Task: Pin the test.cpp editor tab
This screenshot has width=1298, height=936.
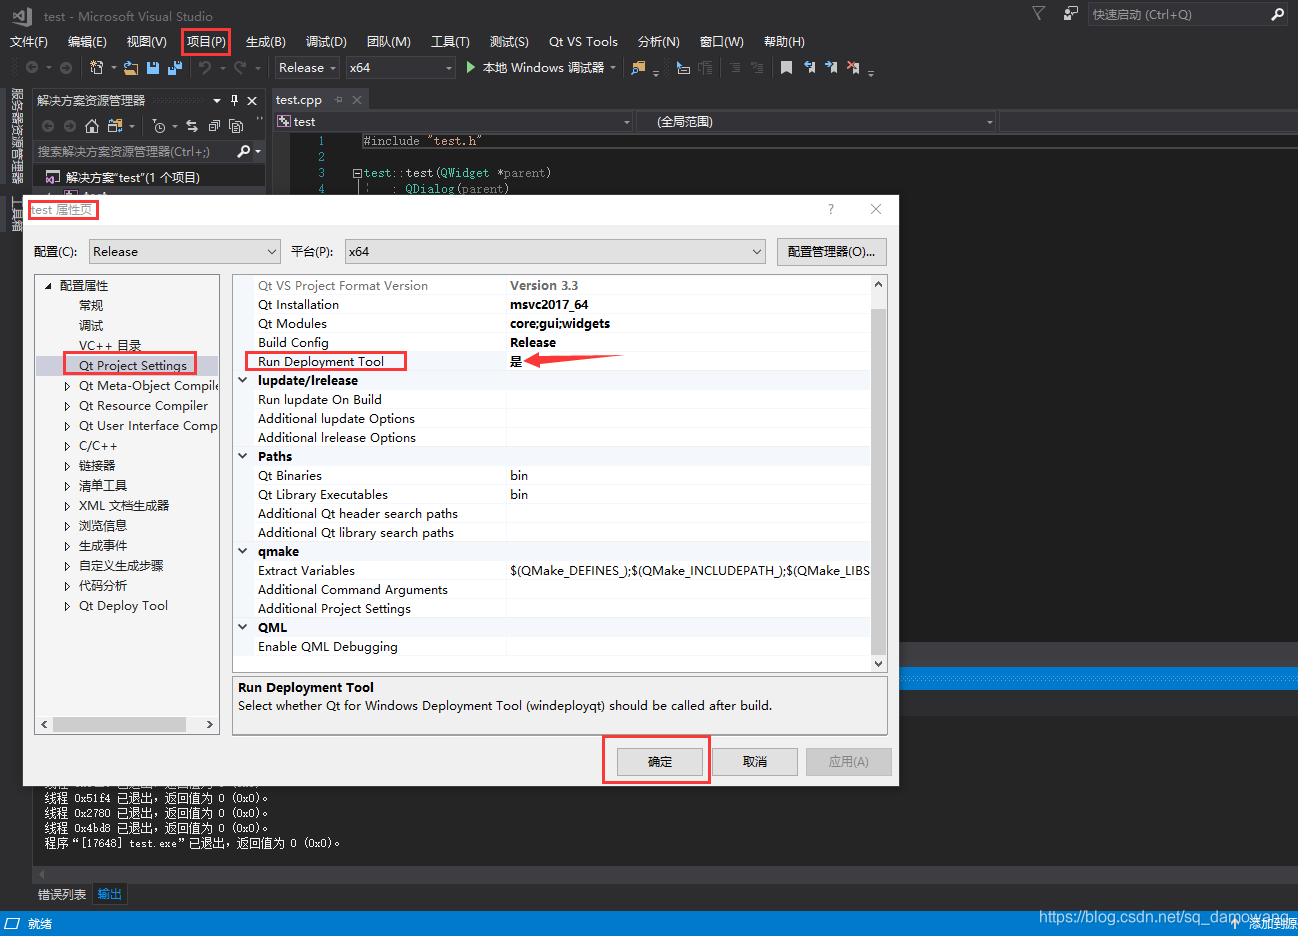Action: click(339, 99)
